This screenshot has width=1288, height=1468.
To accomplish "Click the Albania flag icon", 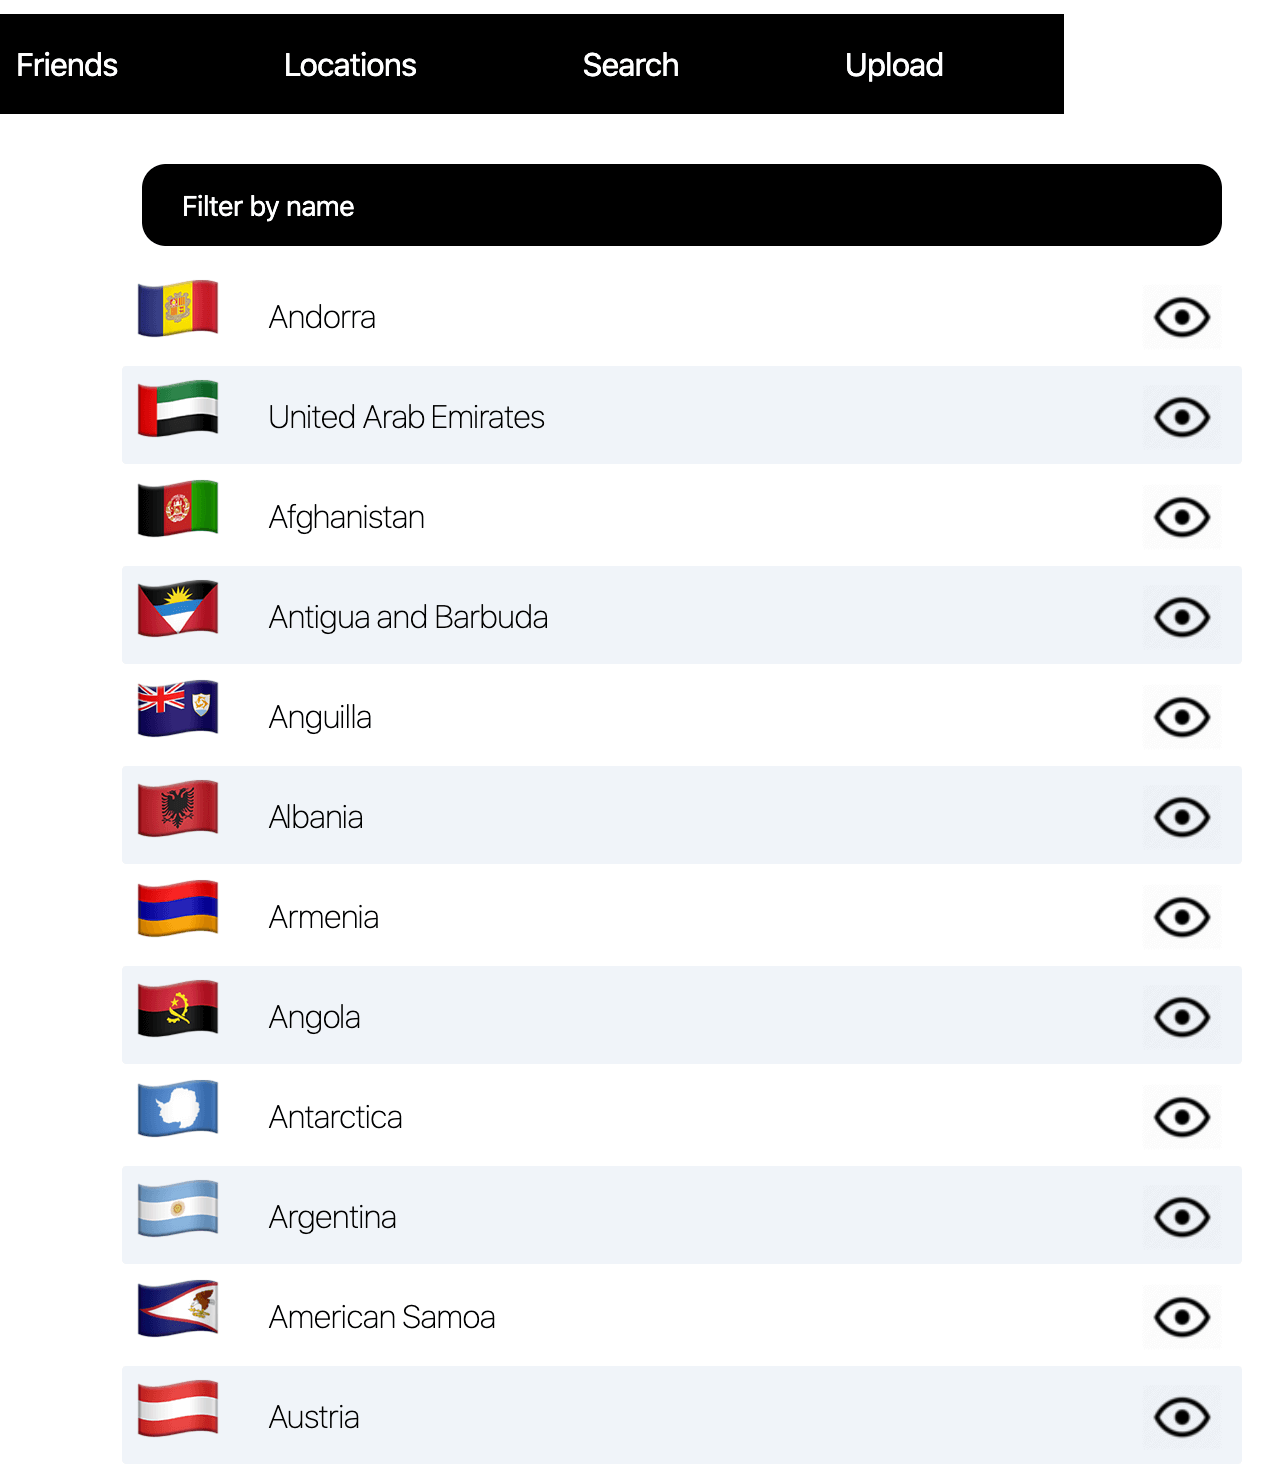I will coord(178,808).
